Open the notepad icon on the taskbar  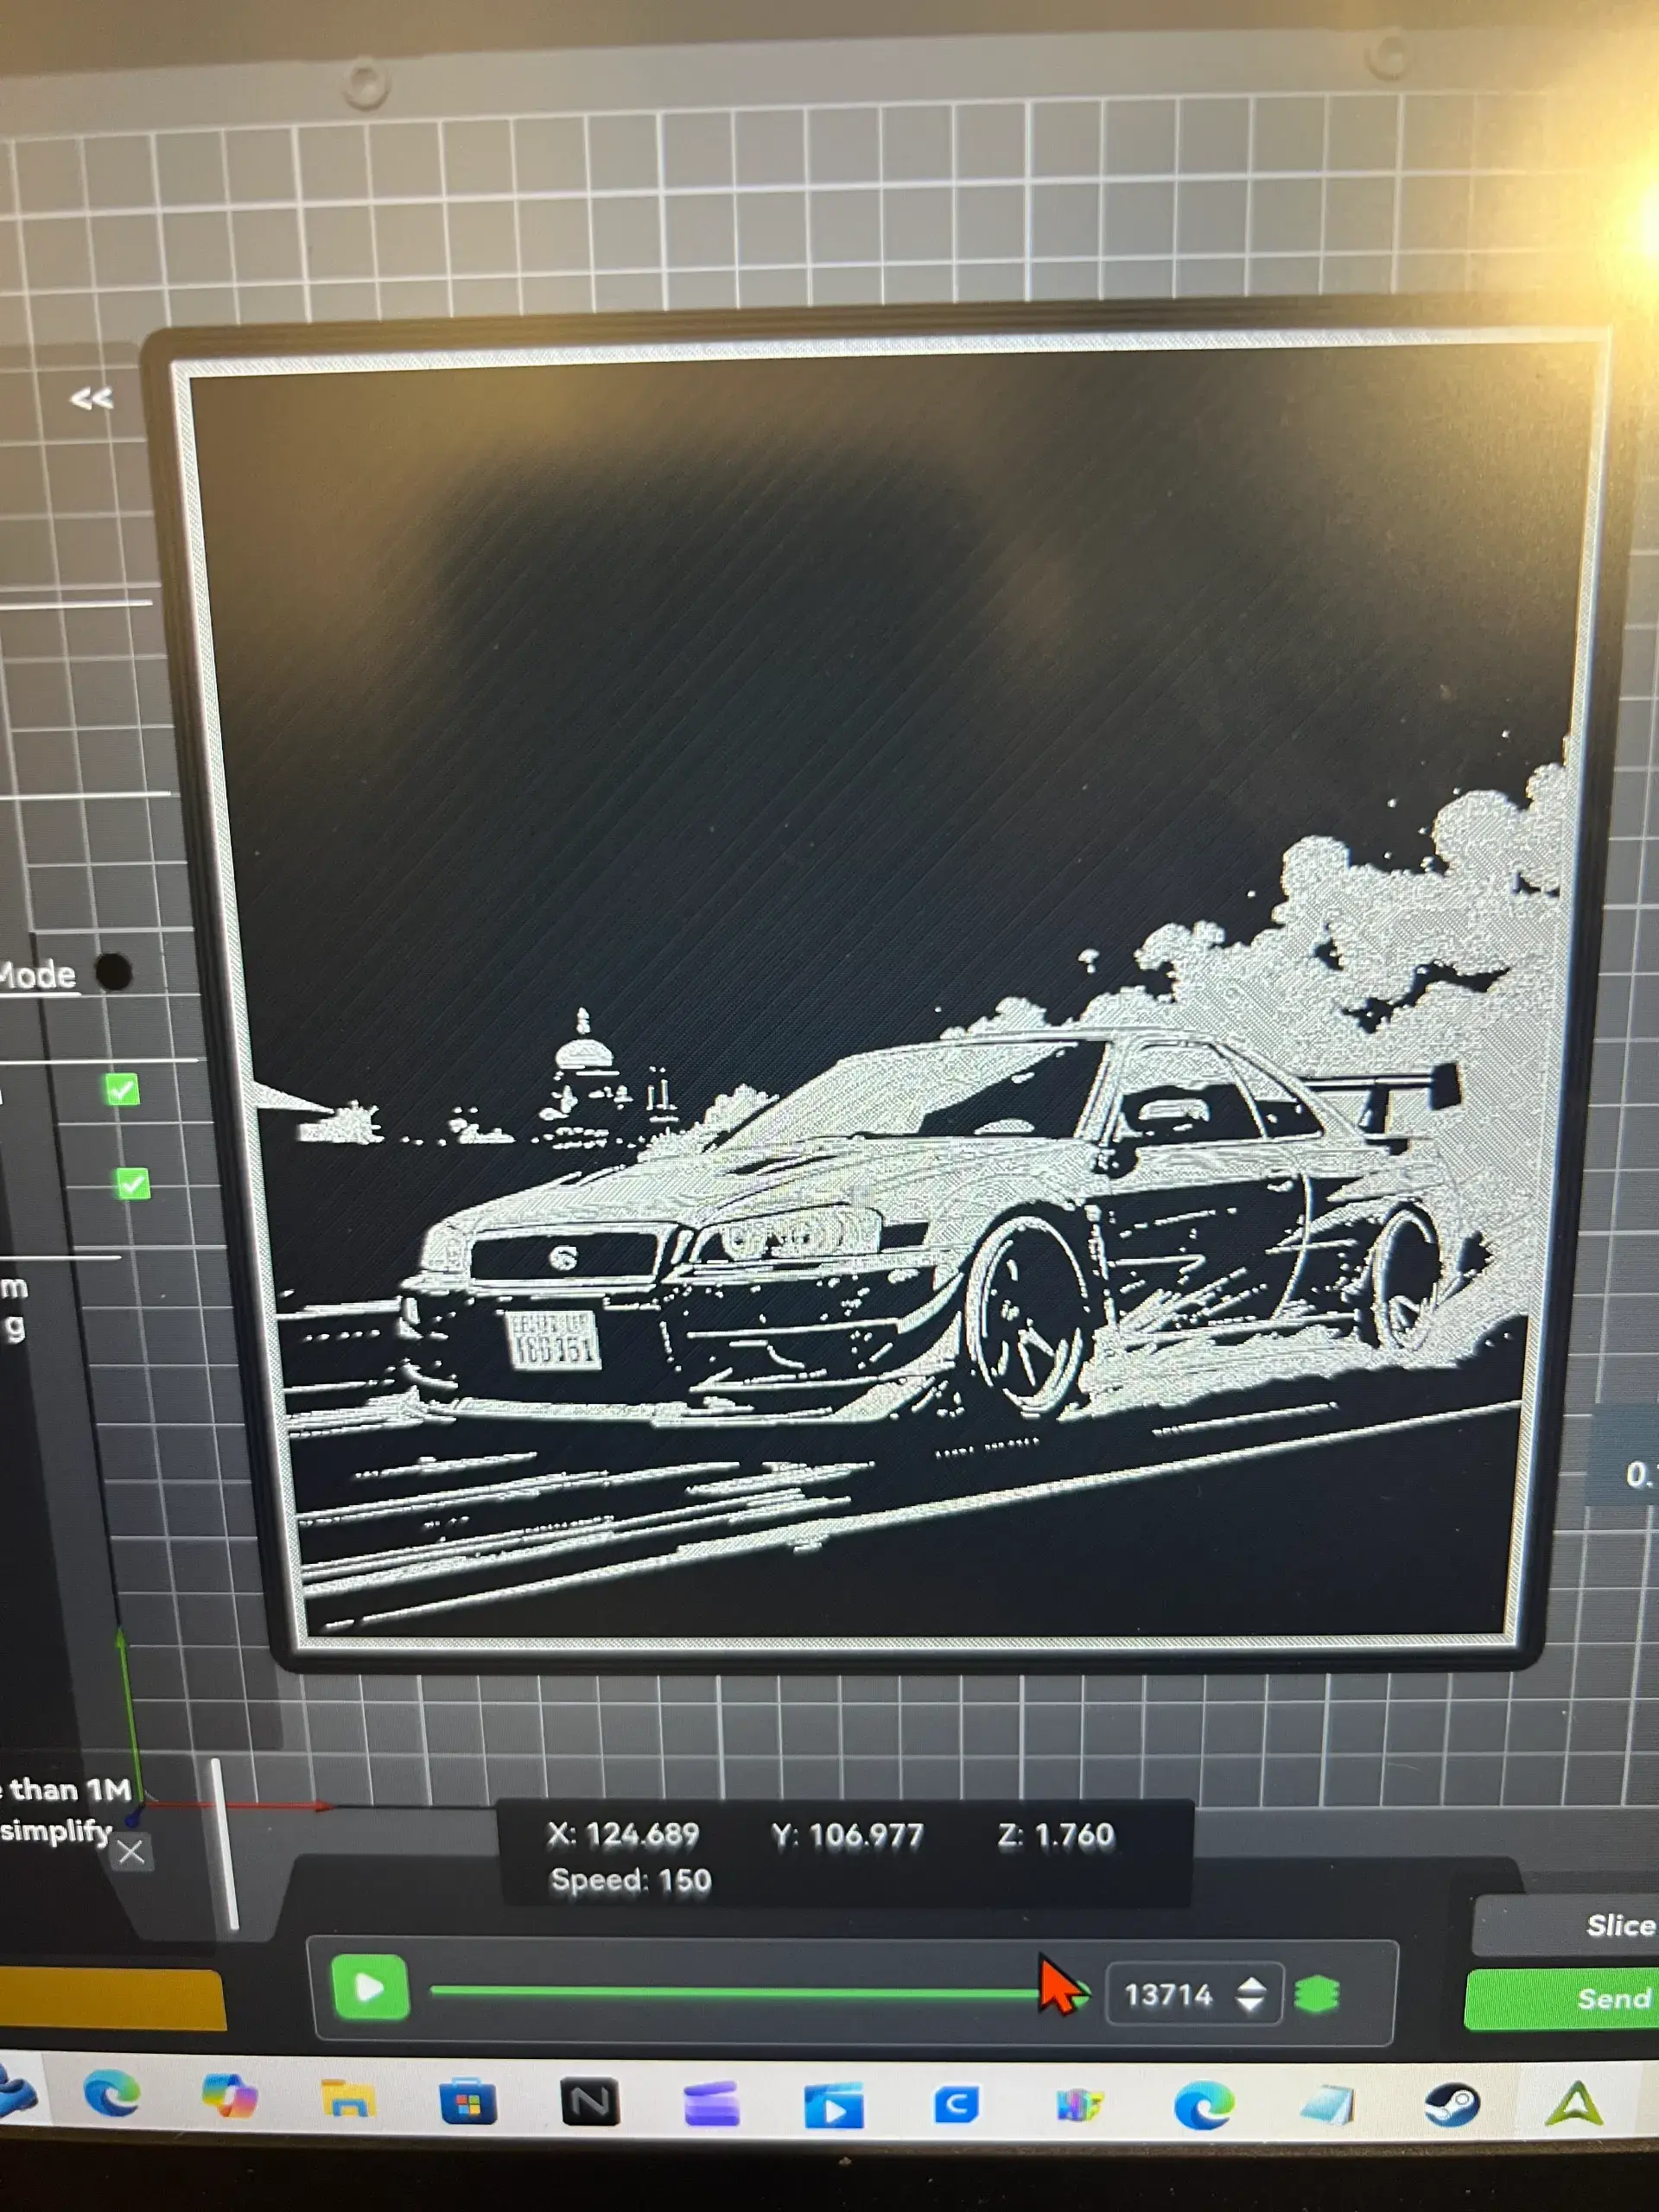click(x=1327, y=2104)
